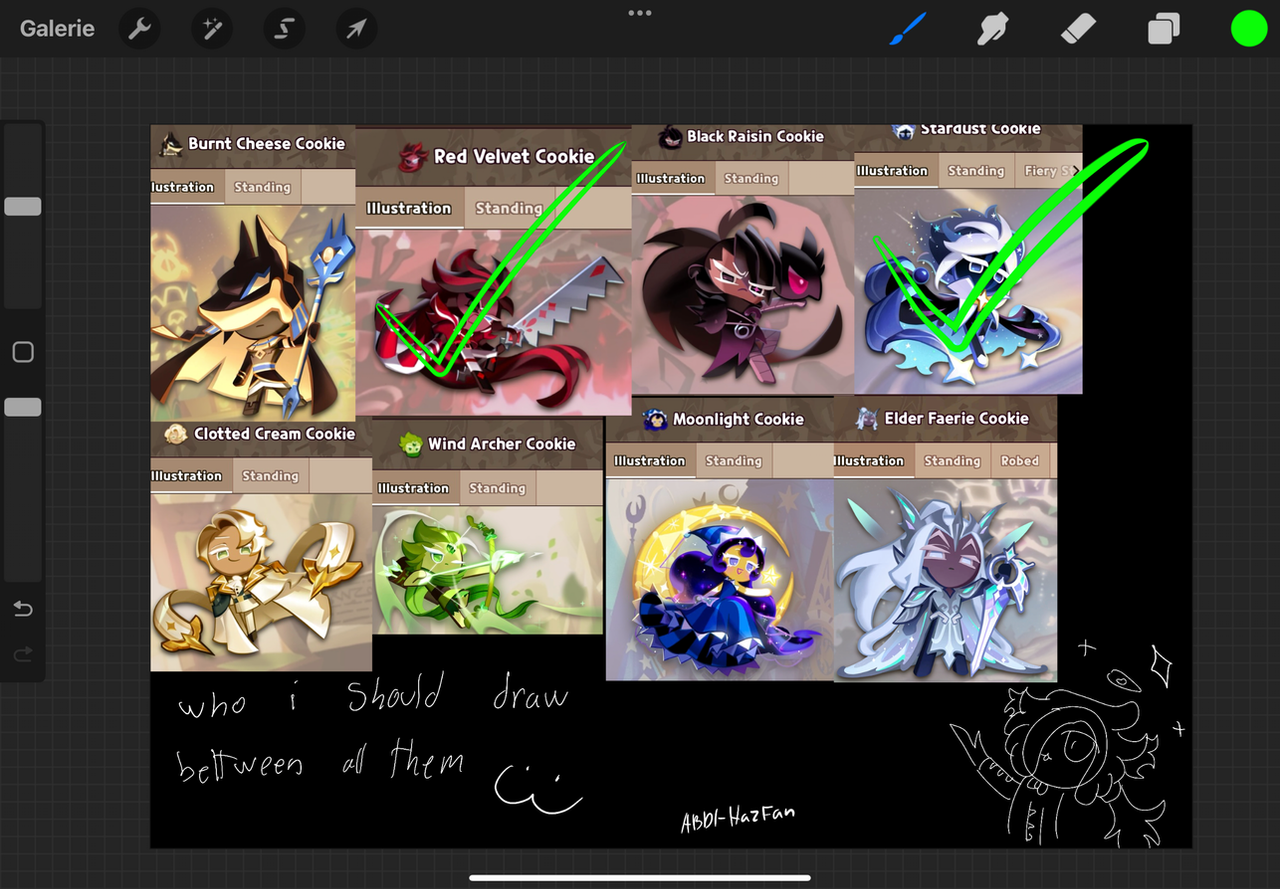Select Standing tab under Clotted Cream Cookie

click(270, 476)
